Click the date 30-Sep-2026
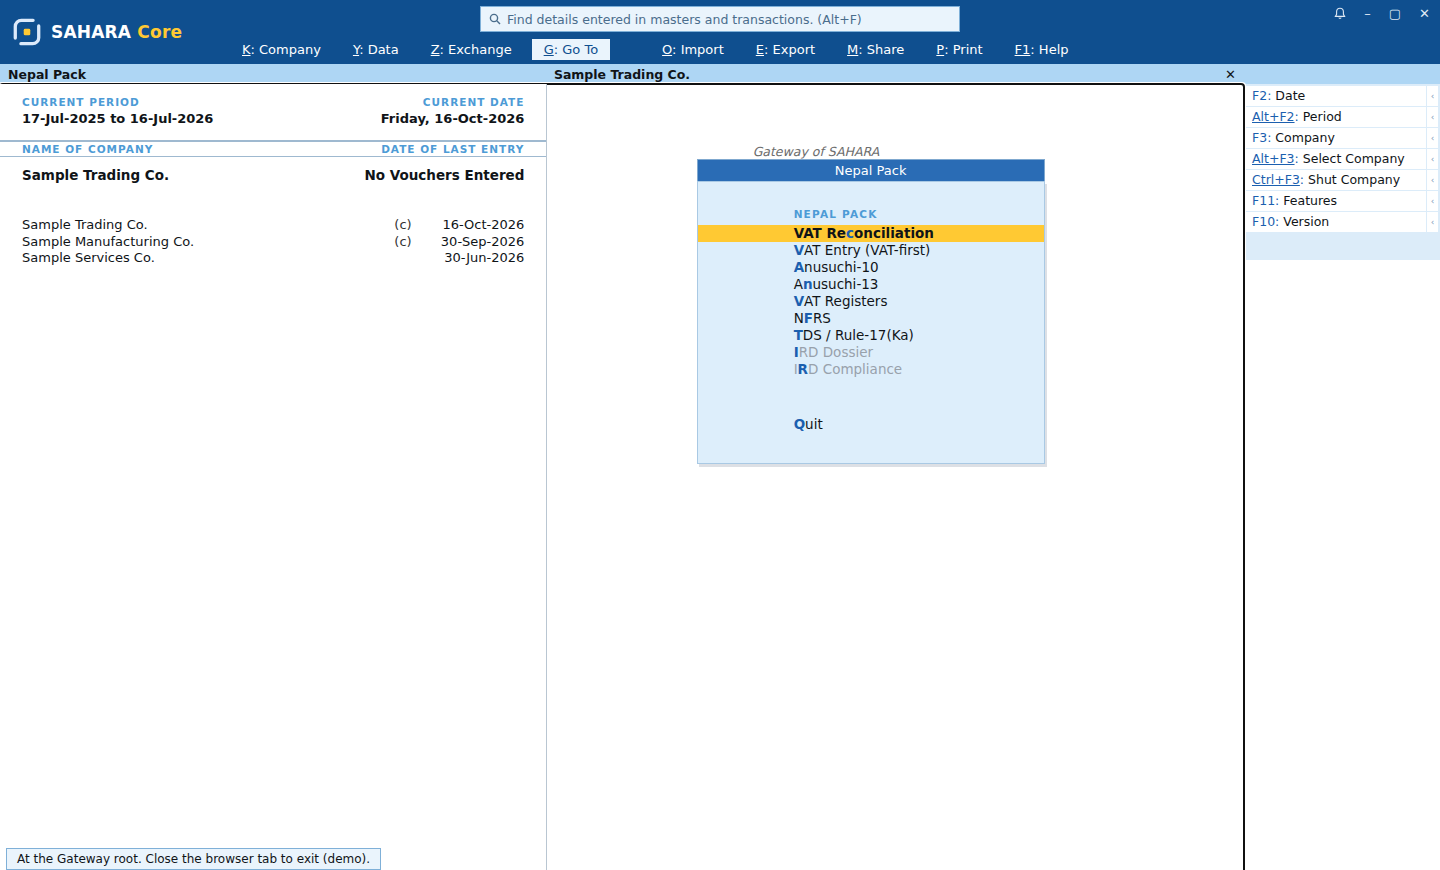This screenshot has height=870, width=1440. pyautogui.click(x=482, y=242)
